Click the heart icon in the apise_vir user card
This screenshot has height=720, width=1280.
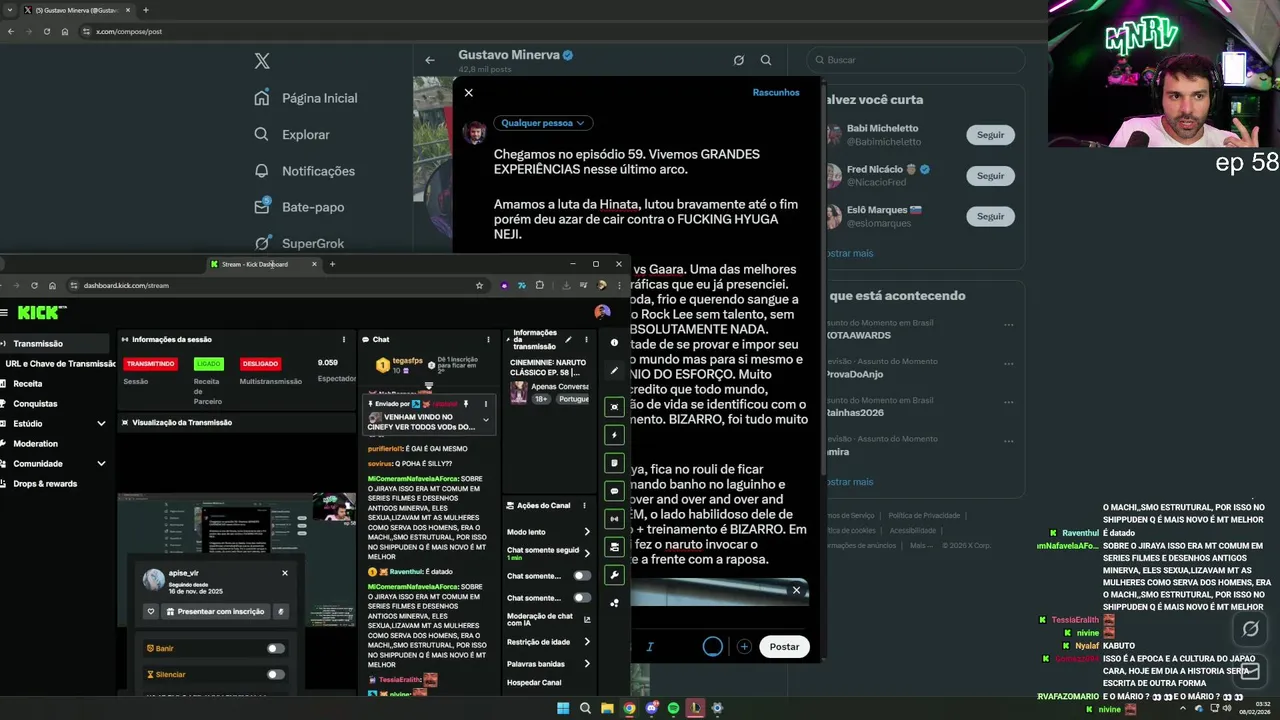point(151,611)
